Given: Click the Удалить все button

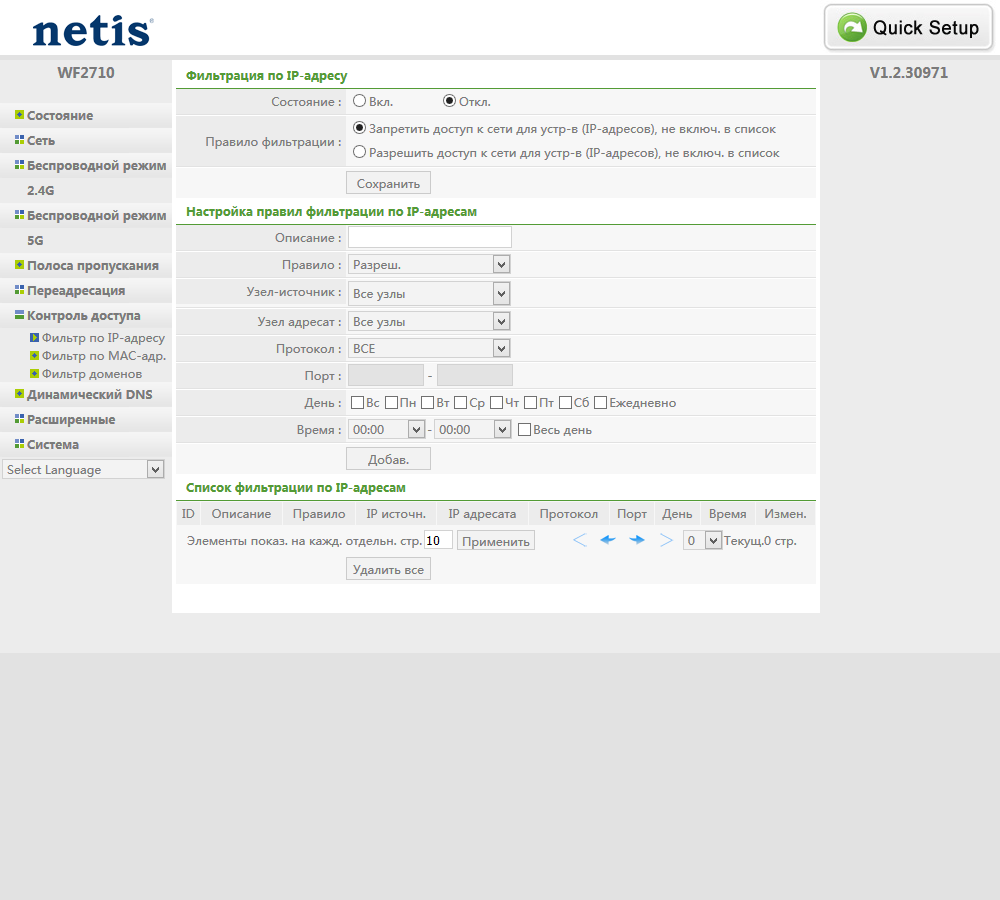Looking at the screenshot, I should click(388, 570).
